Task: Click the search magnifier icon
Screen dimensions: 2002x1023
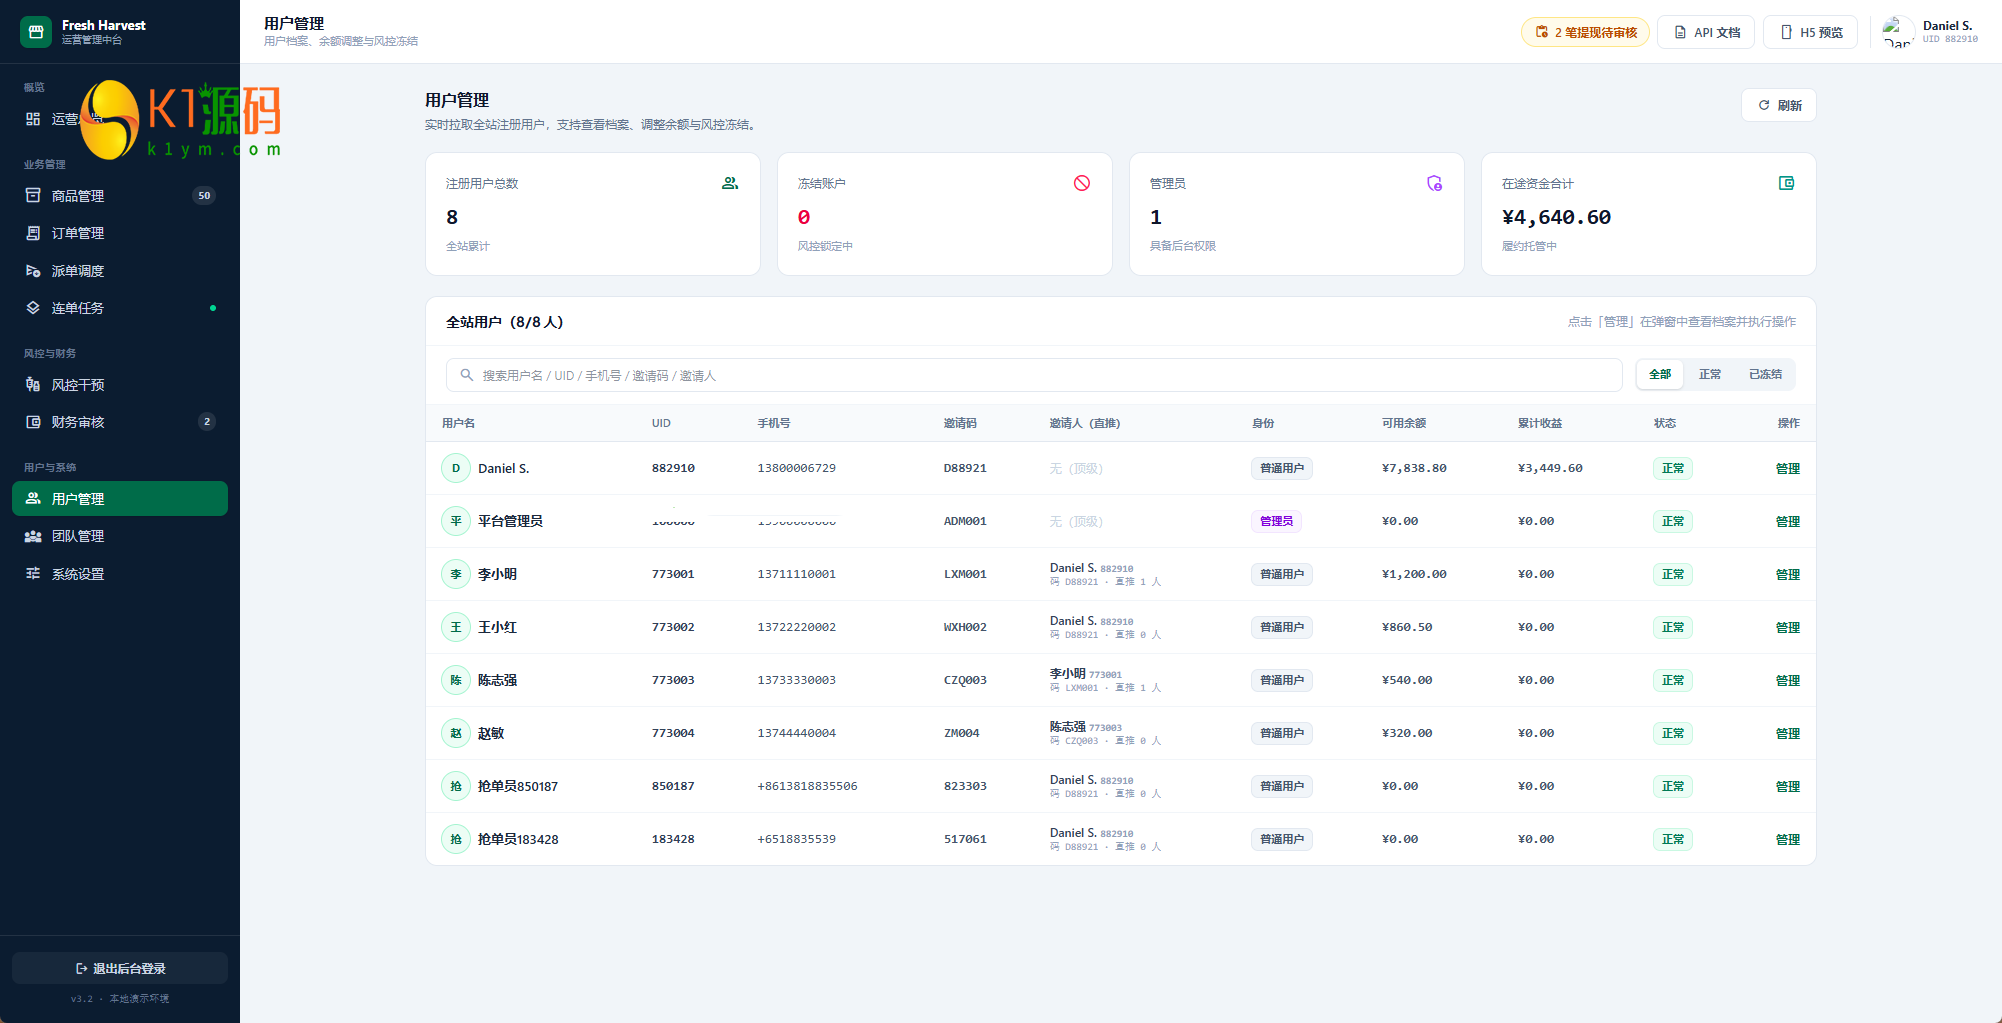Action: (466, 375)
